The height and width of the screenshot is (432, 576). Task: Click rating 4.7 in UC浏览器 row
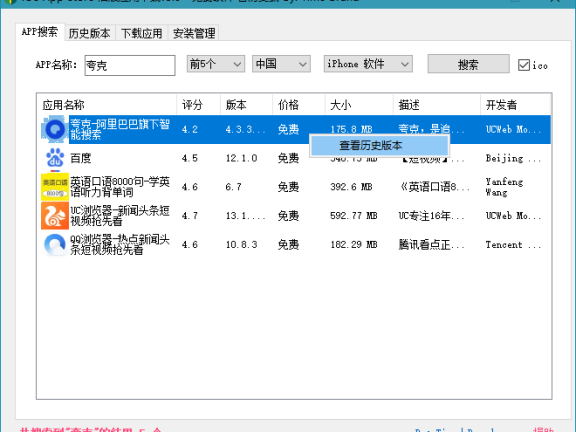[190, 216]
